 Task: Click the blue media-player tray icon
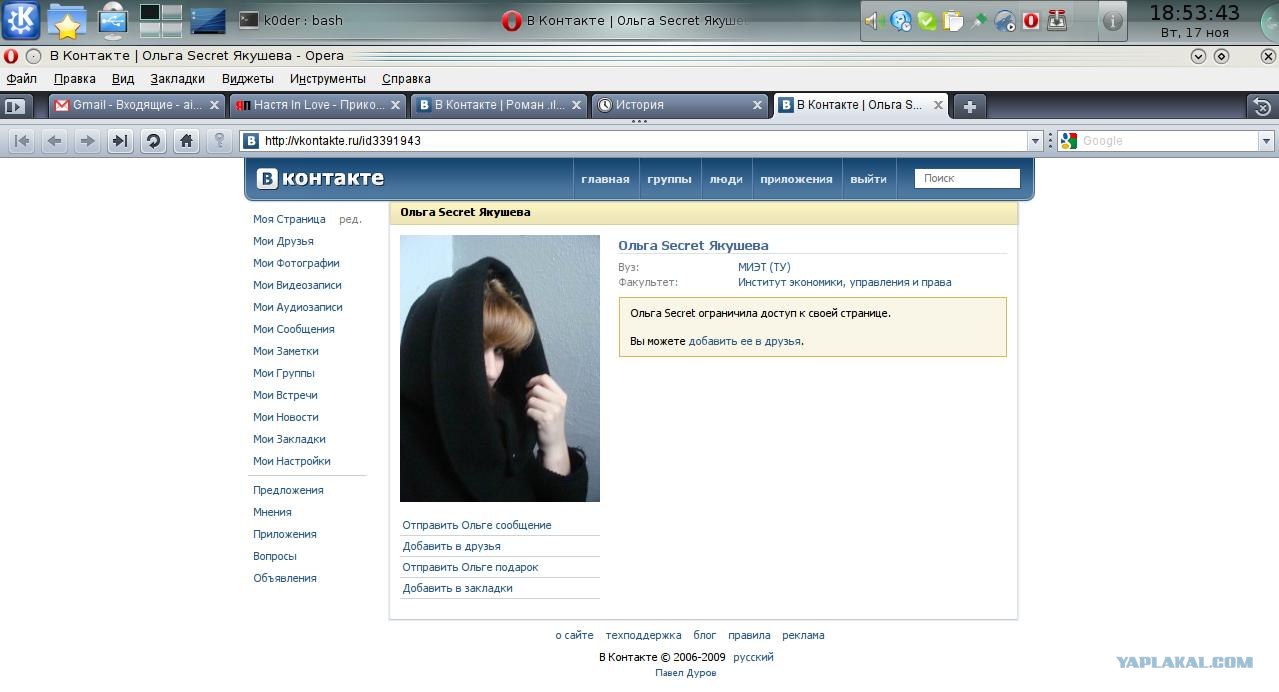[1005, 21]
